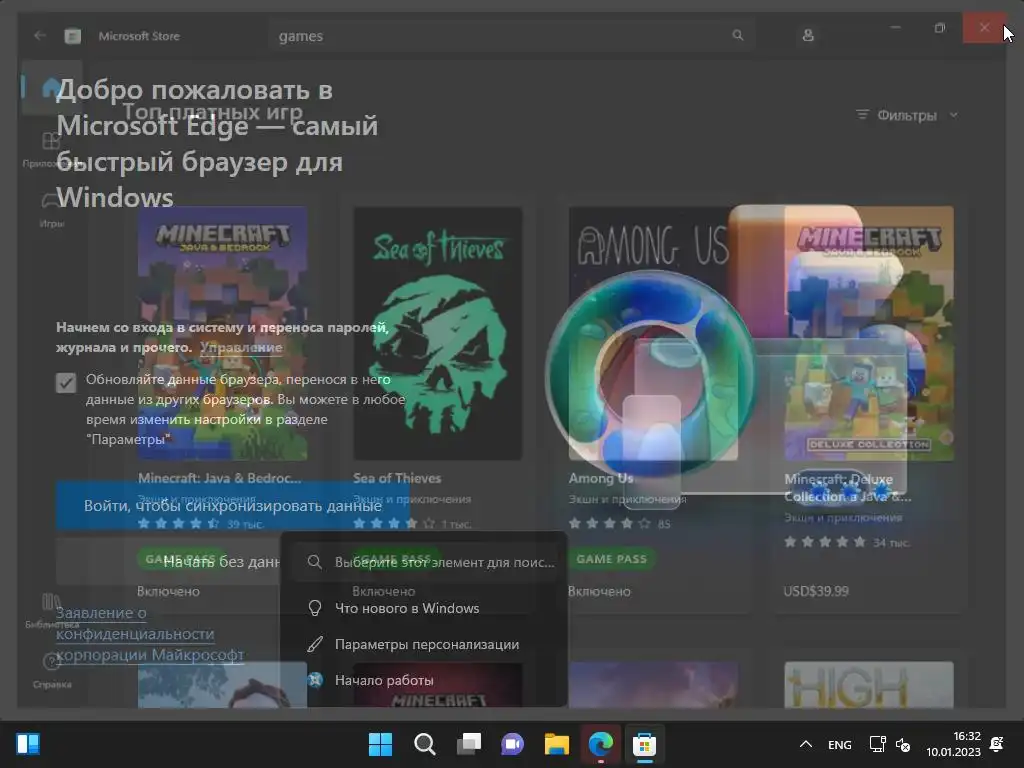This screenshot has height=768, width=1024.
Task: Open taskbar Search
Action: point(424,744)
